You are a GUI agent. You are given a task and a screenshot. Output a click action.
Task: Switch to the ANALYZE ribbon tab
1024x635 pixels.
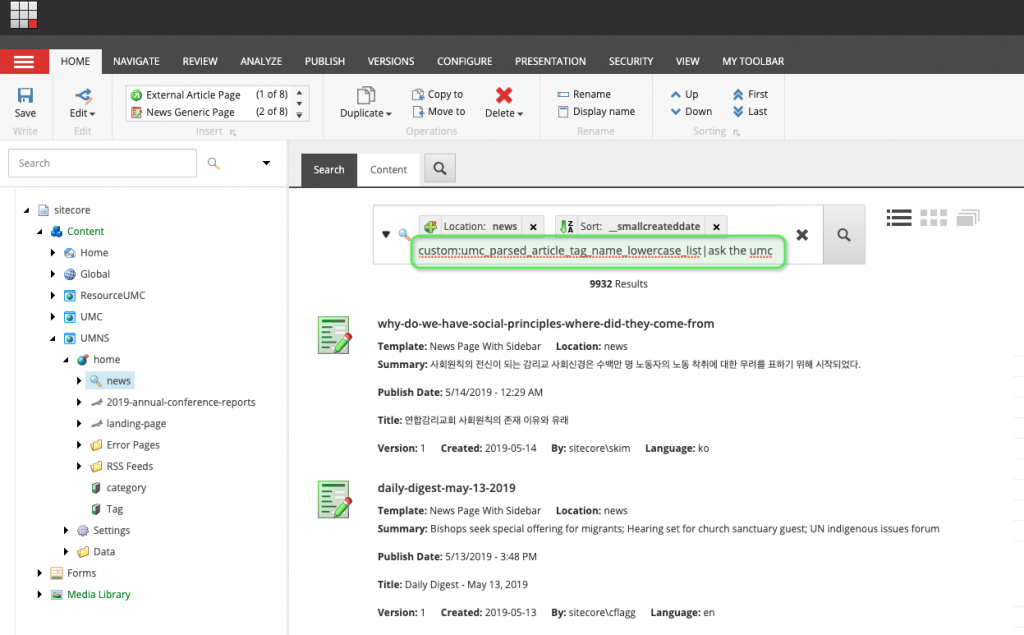coord(261,61)
